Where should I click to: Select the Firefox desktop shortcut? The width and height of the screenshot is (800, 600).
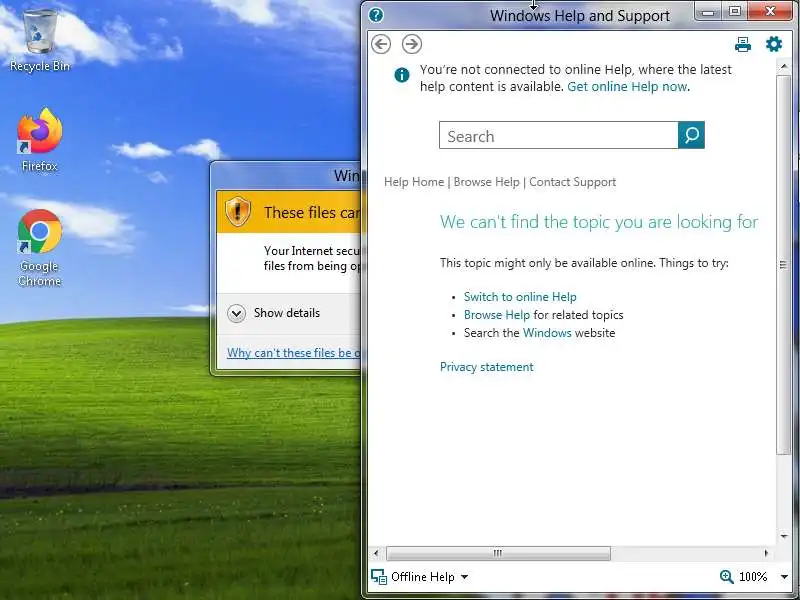coord(40,140)
